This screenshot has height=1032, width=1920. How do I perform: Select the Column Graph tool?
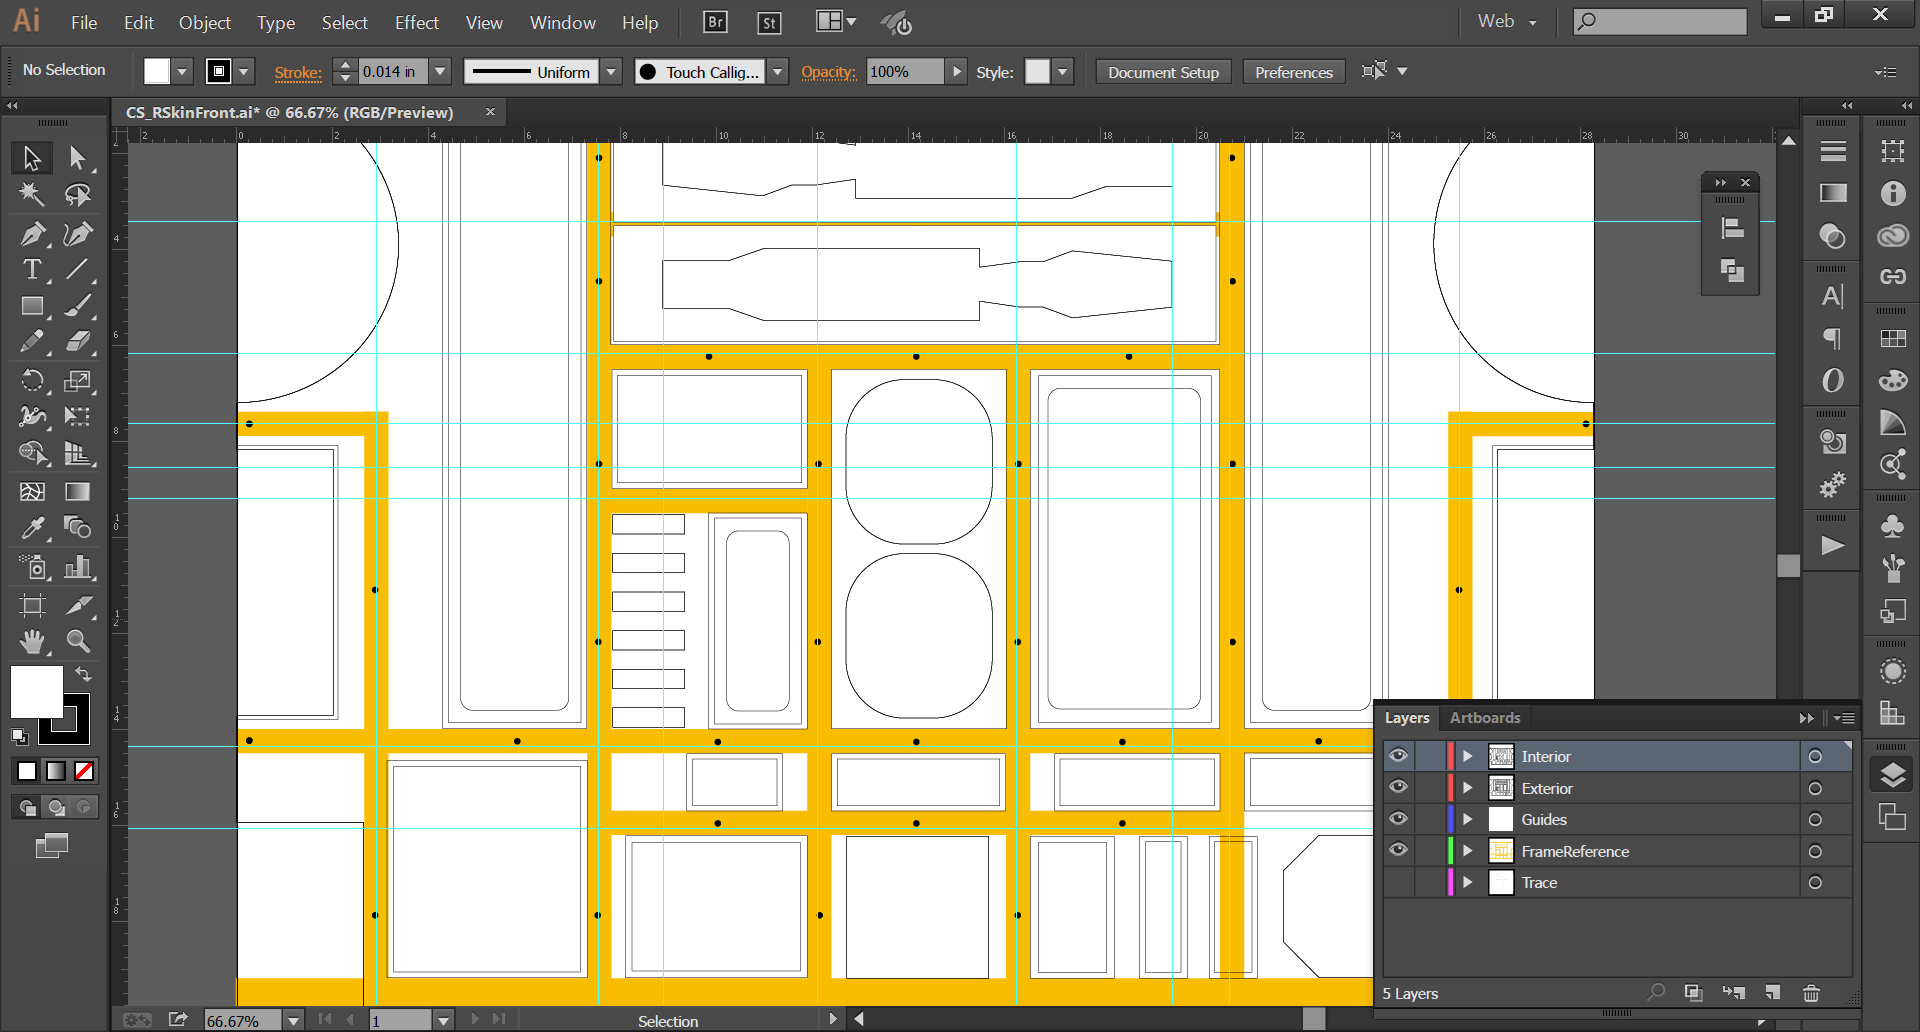pyautogui.click(x=77, y=567)
